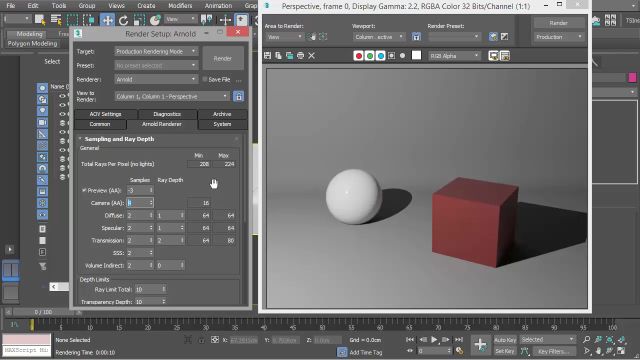
Task: Click the Modeling ribbon tab button
Action: [x=29, y=34]
